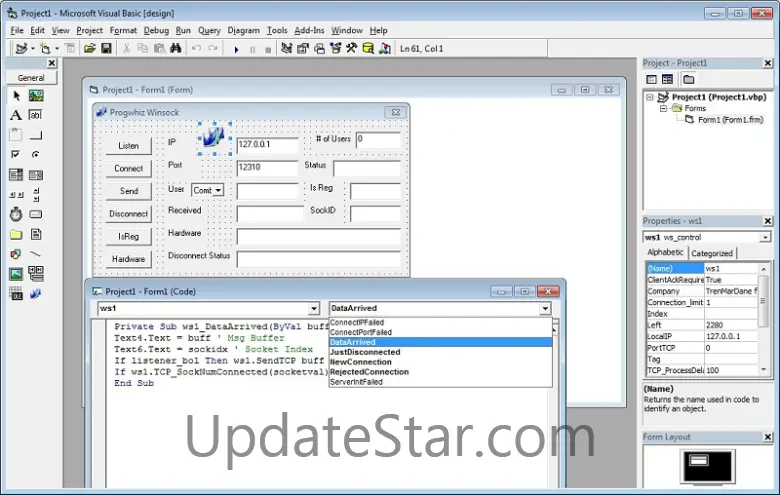The image size is (780, 495).
Task: Save the project with the floppy icon
Action: point(106,48)
